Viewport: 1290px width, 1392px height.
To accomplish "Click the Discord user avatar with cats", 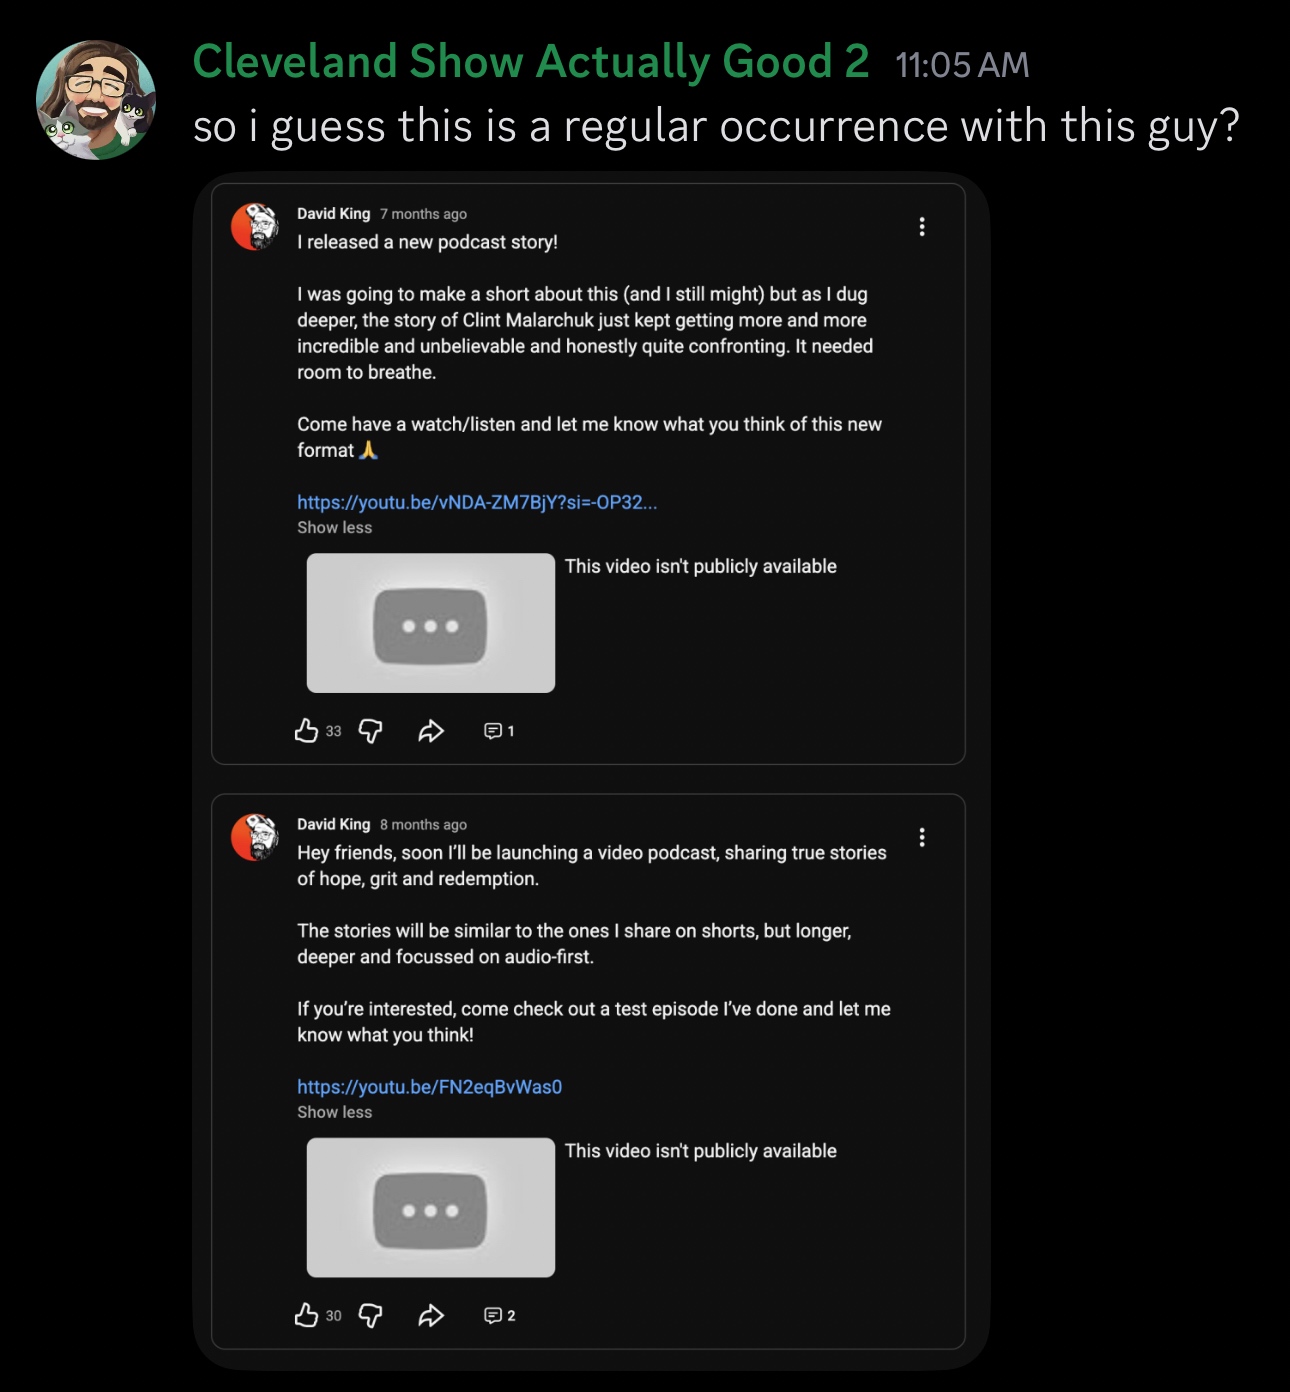I will (96, 100).
